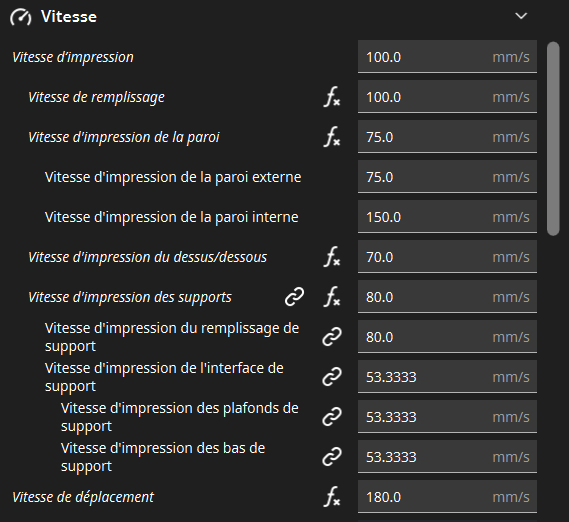Click the fx icon for Vitesse de déplacement

point(332,497)
